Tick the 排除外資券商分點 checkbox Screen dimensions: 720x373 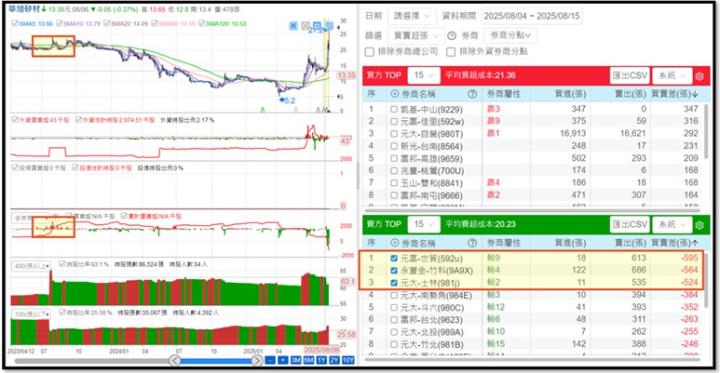pos(450,52)
